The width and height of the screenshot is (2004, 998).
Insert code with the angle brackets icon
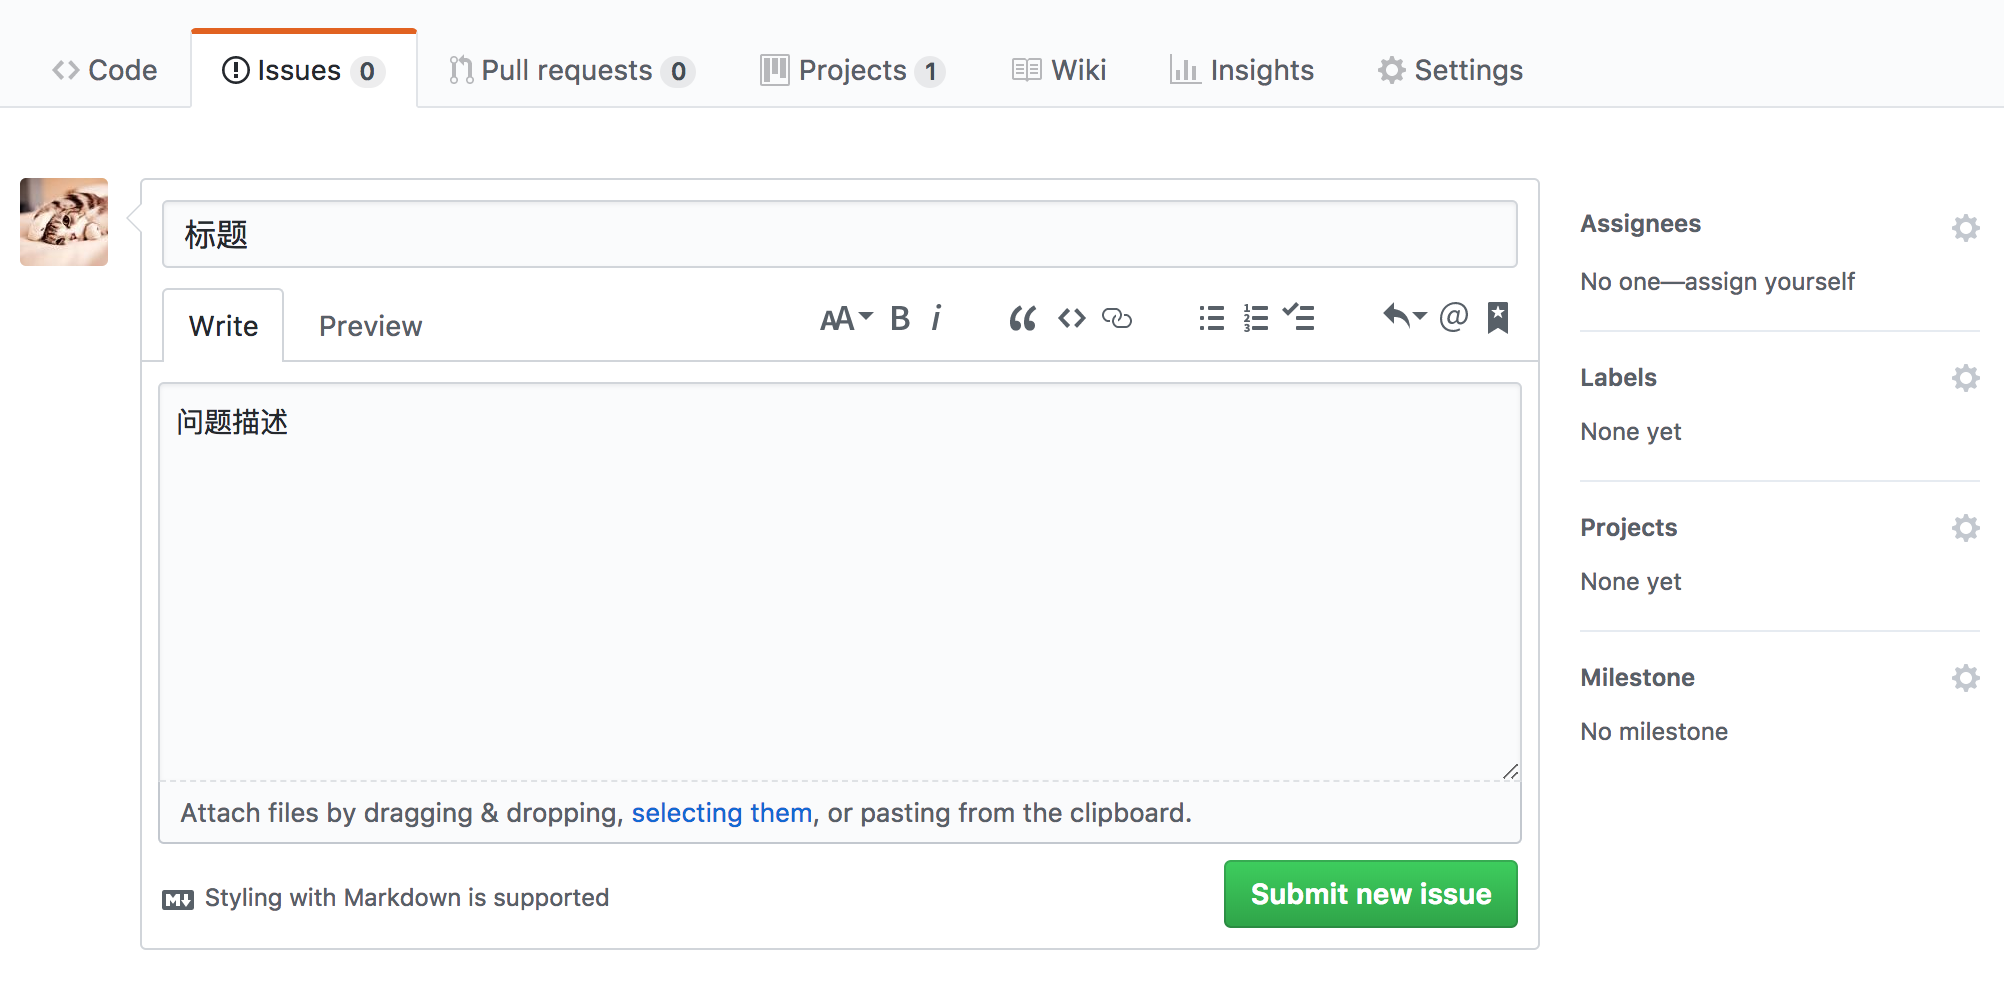pyautogui.click(x=1072, y=319)
